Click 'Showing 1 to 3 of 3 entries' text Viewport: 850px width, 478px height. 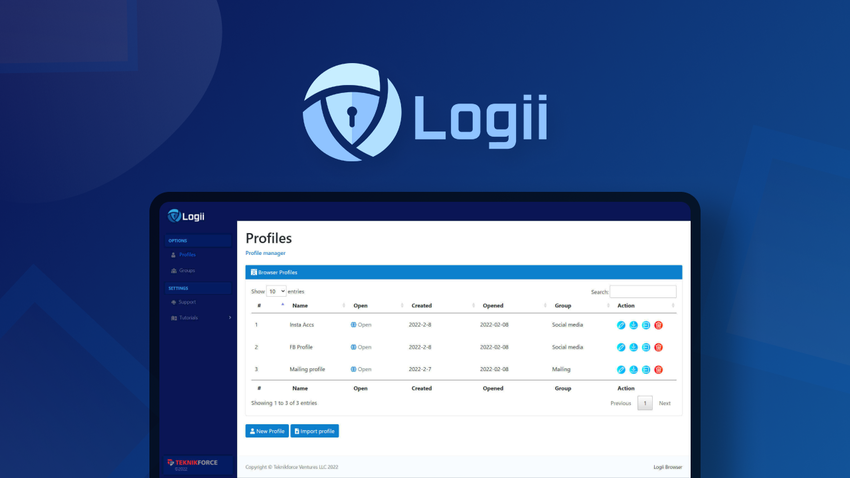(284, 403)
